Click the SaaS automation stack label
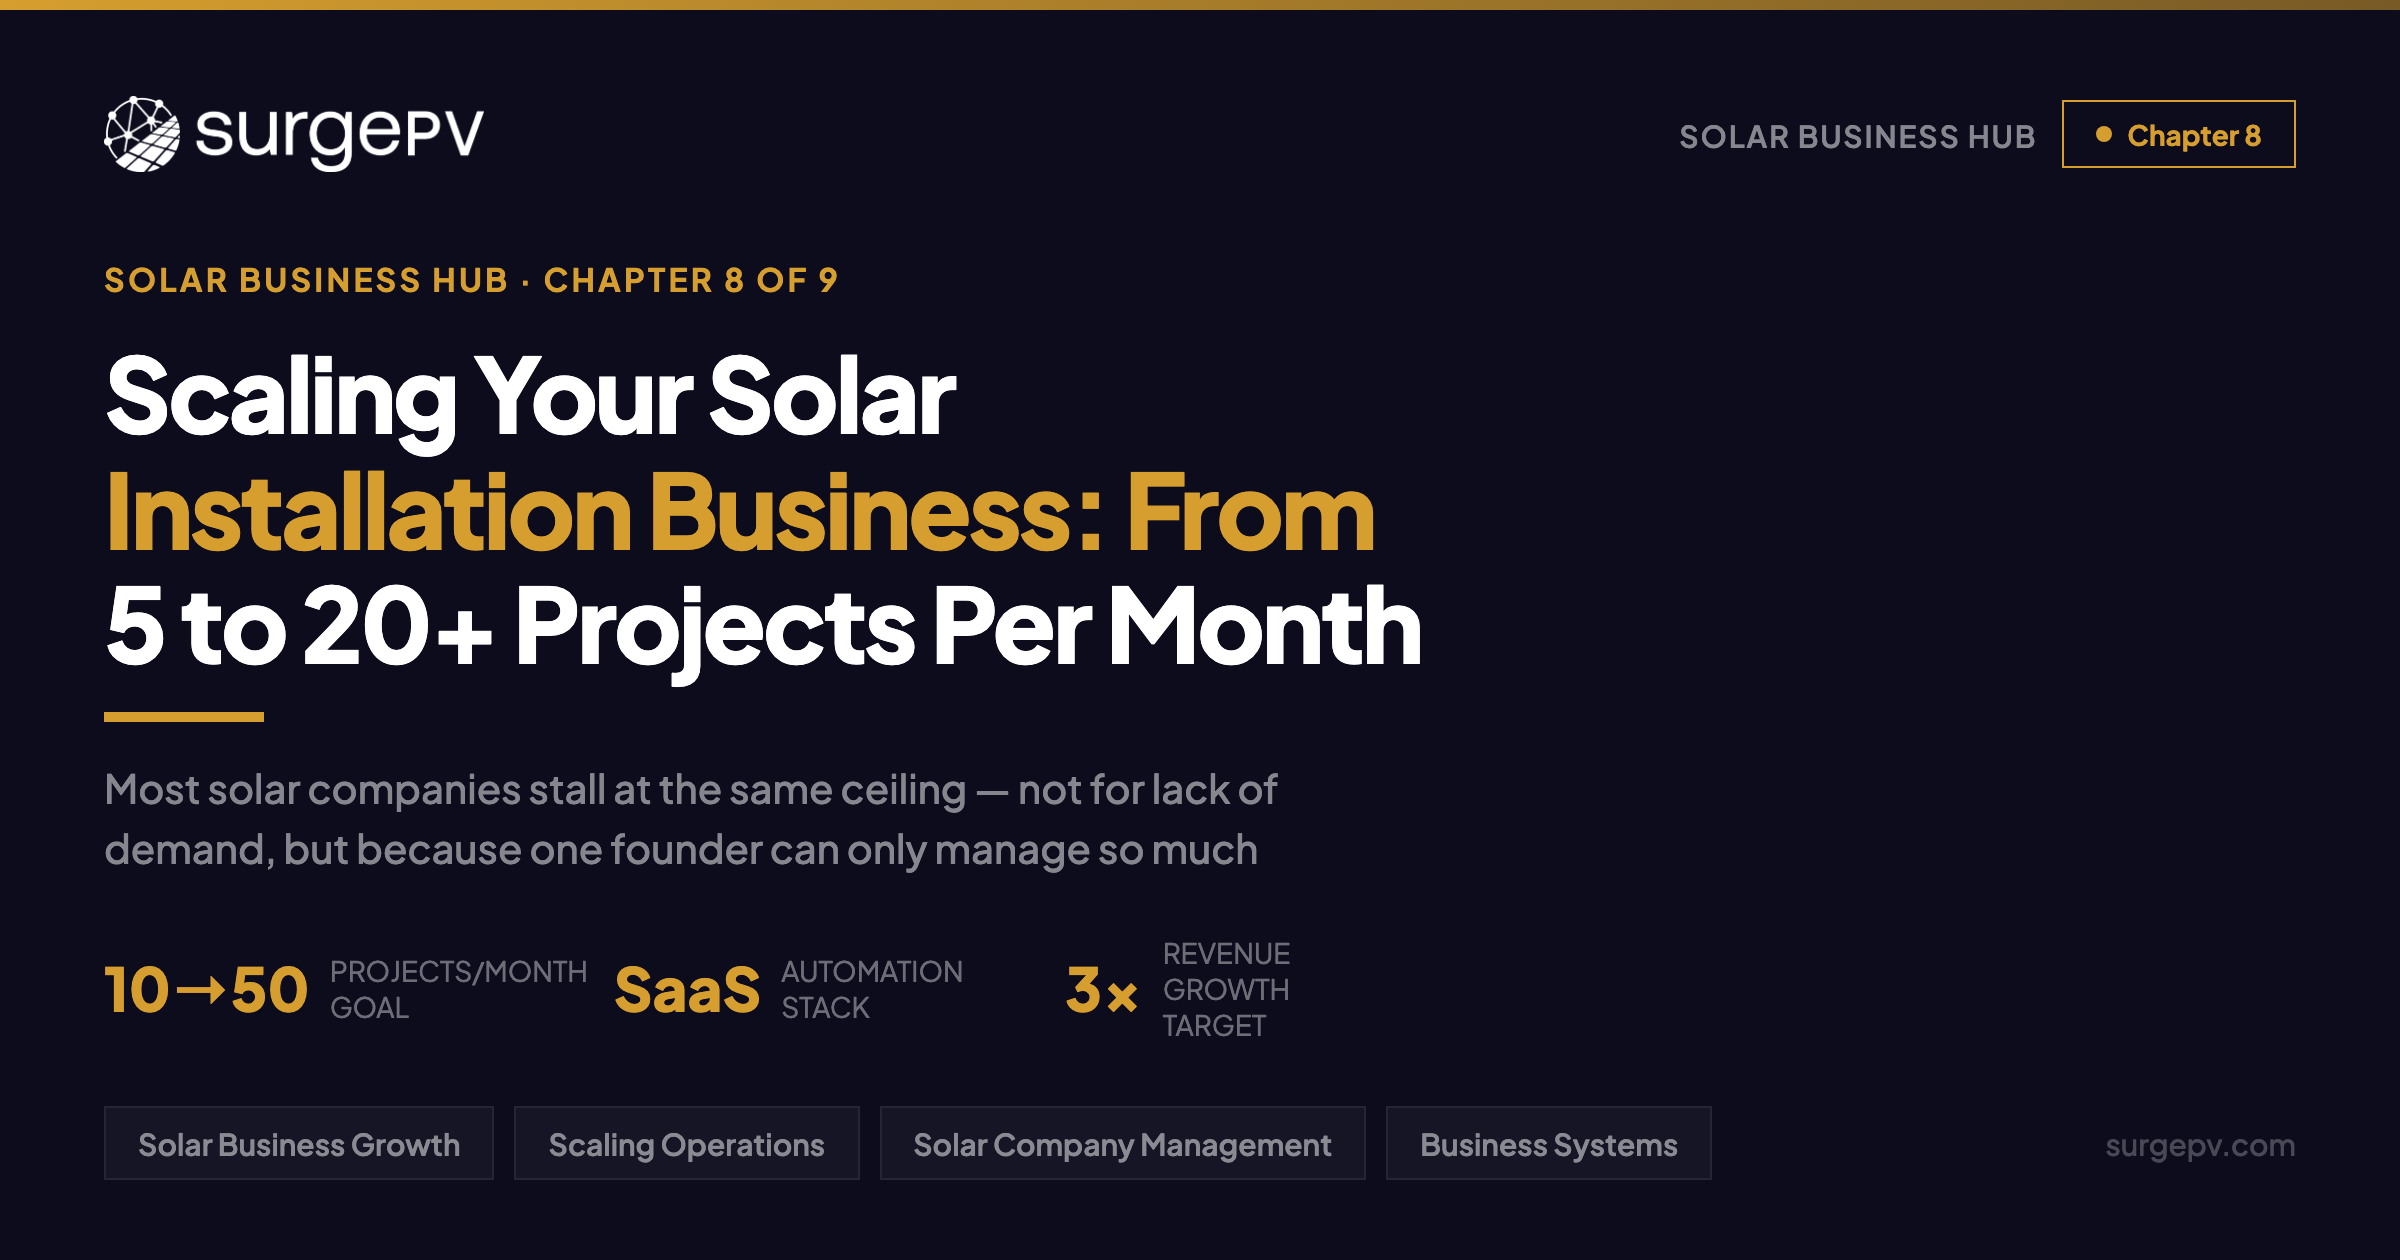 [870, 989]
